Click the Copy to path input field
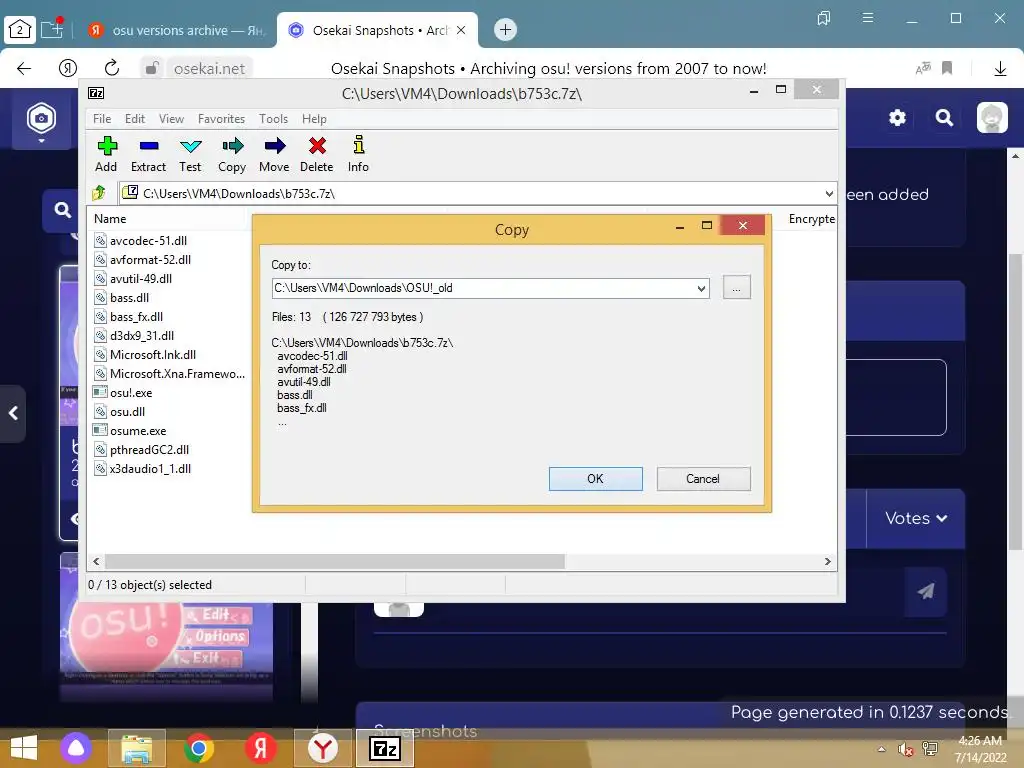The width and height of the screenshot is (1024, 768). click(x=483, y=289)
